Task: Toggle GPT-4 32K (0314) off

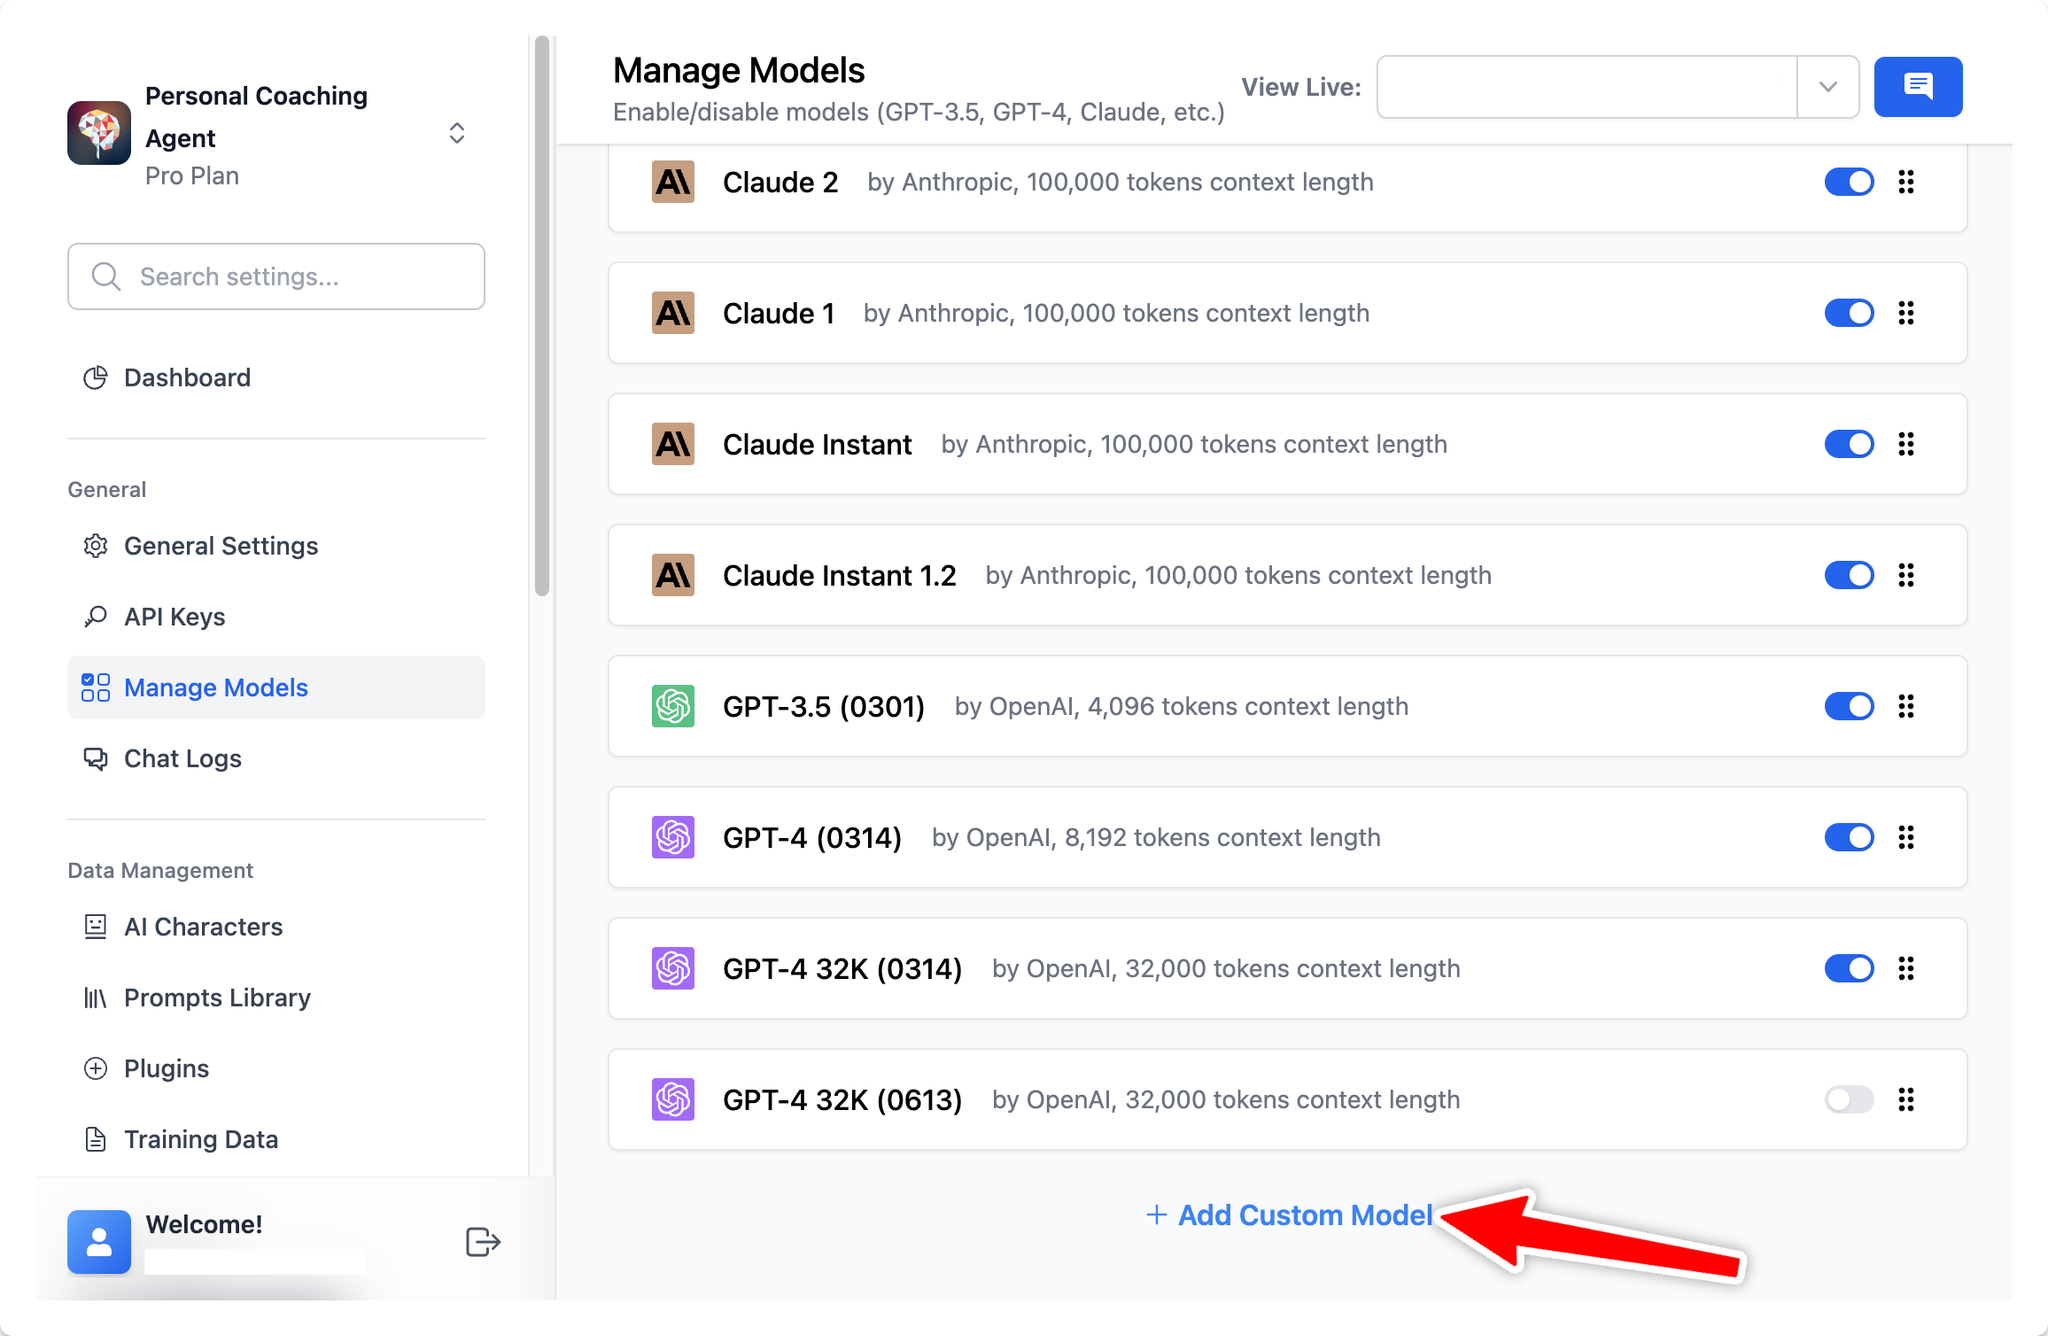Action: coord(1849,968)
